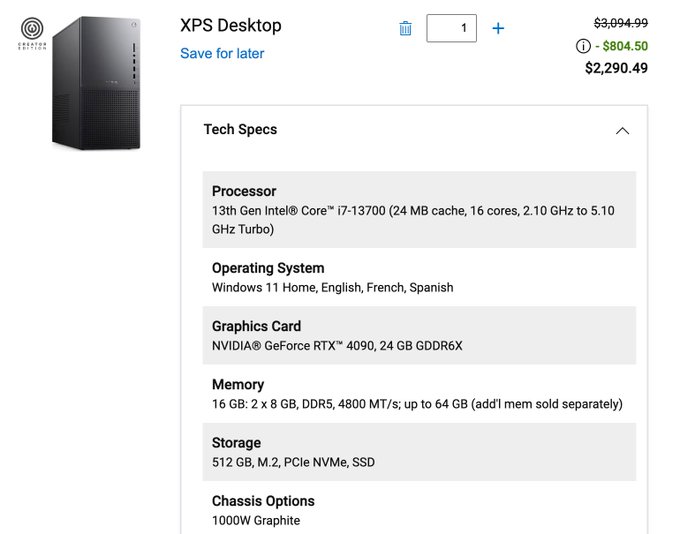
Task: Open the XPS Desktop product image
Action: 96,83
